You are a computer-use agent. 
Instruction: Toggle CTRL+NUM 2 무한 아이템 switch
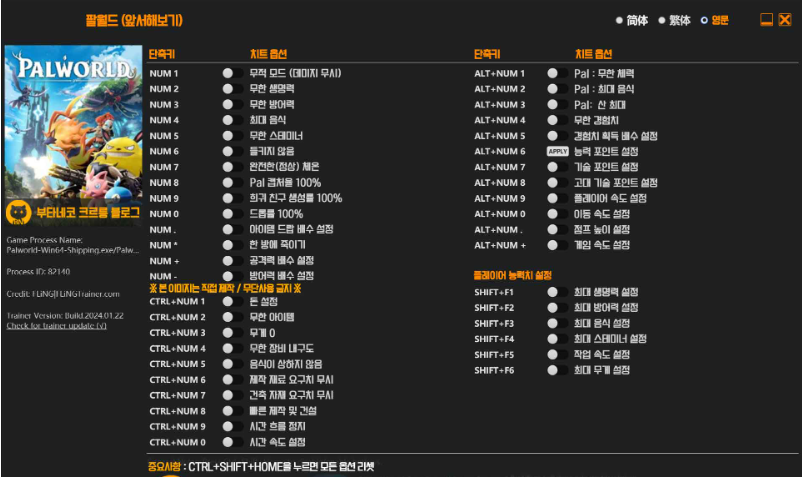233,317
